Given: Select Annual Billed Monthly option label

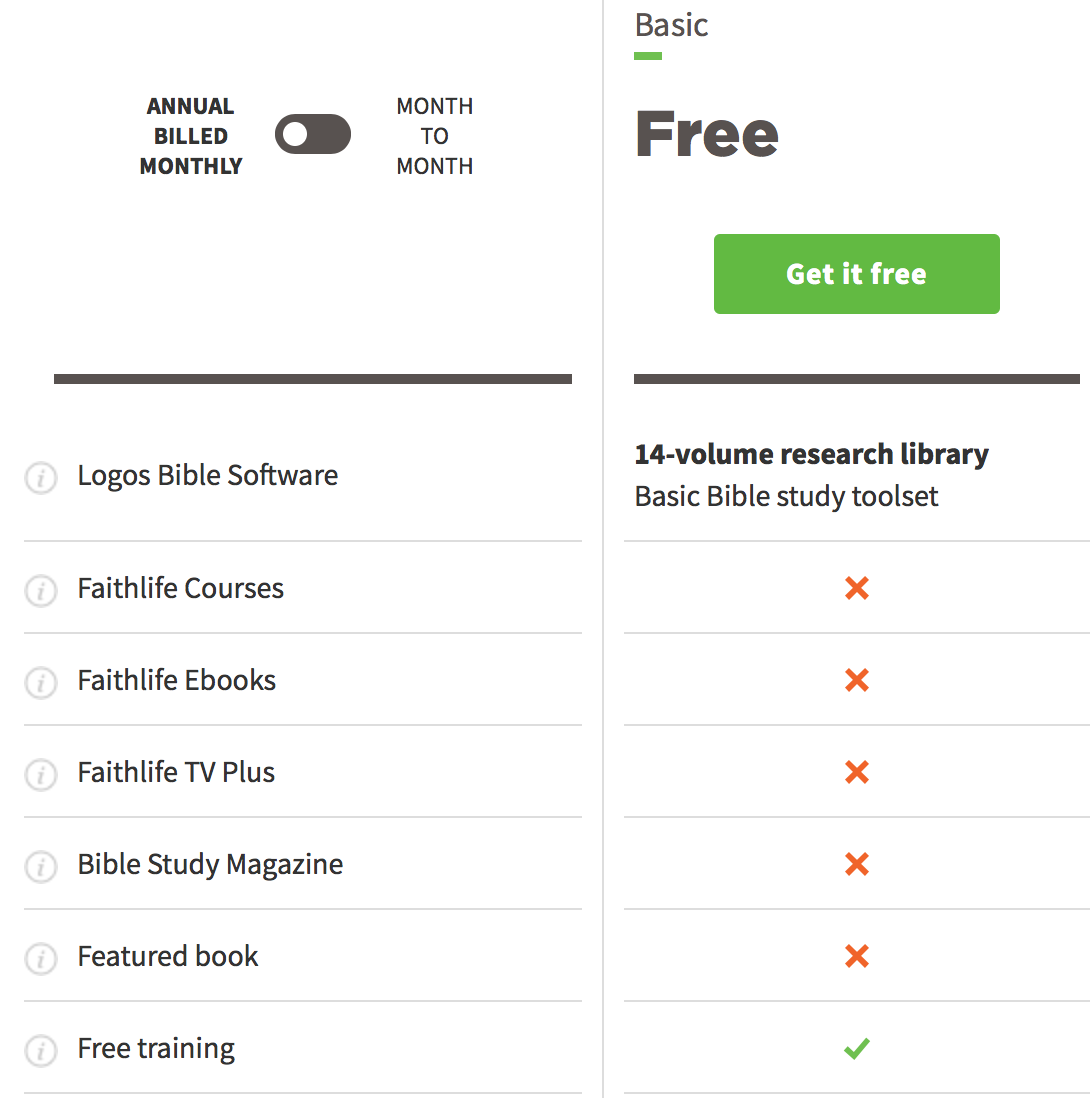Looking at the screenshot, I should click(x=190, y=136).
